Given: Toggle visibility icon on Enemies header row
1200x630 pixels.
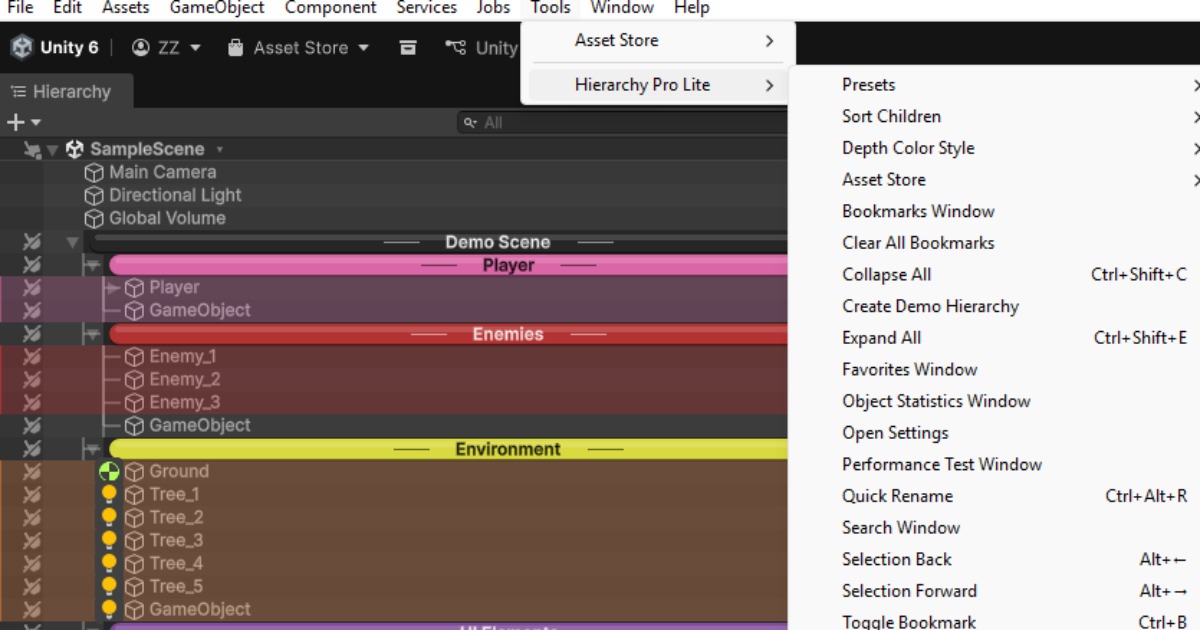Looking at the screenshot, I should coord(32,334).
